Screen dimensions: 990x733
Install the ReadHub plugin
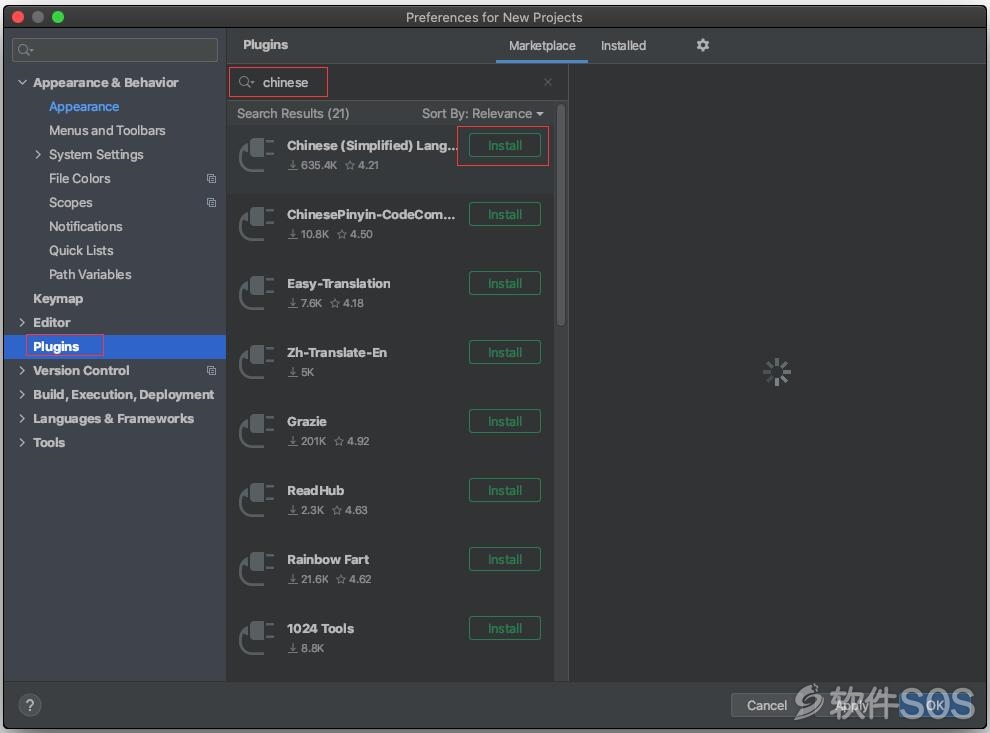pyautogui.click(x=504, y=491)
